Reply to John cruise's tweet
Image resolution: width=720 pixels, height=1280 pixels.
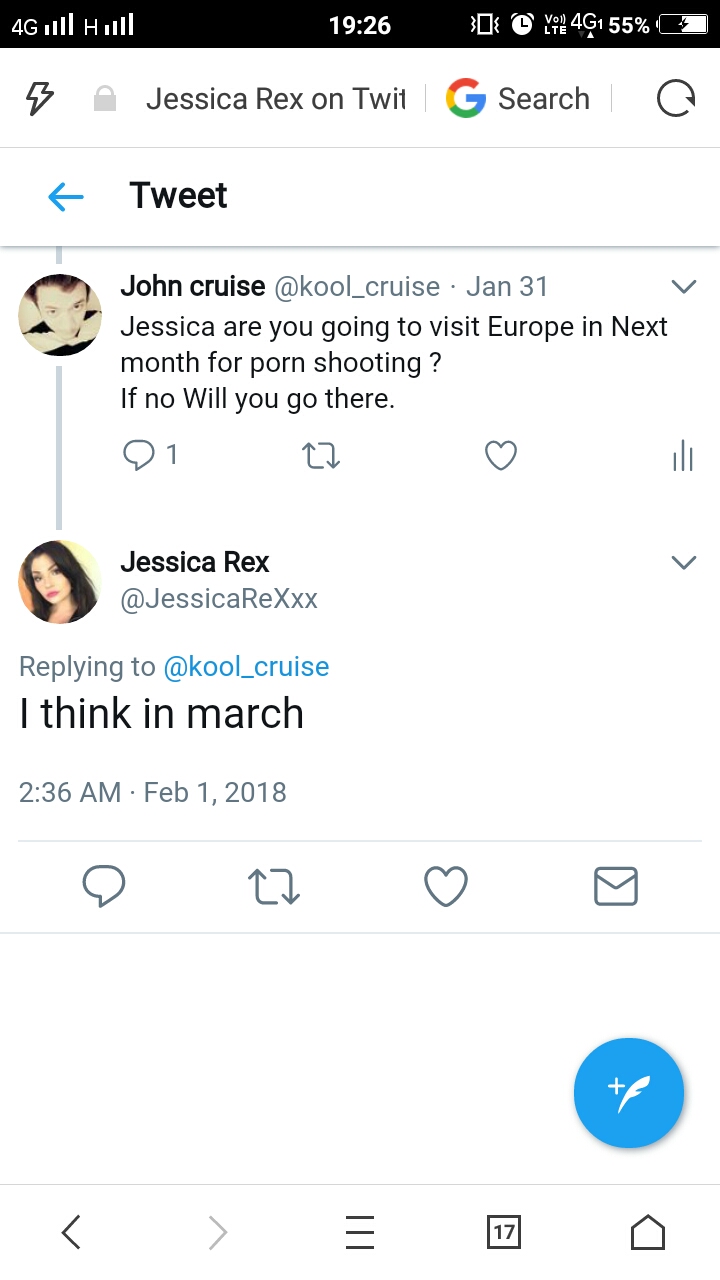[137, 456]
